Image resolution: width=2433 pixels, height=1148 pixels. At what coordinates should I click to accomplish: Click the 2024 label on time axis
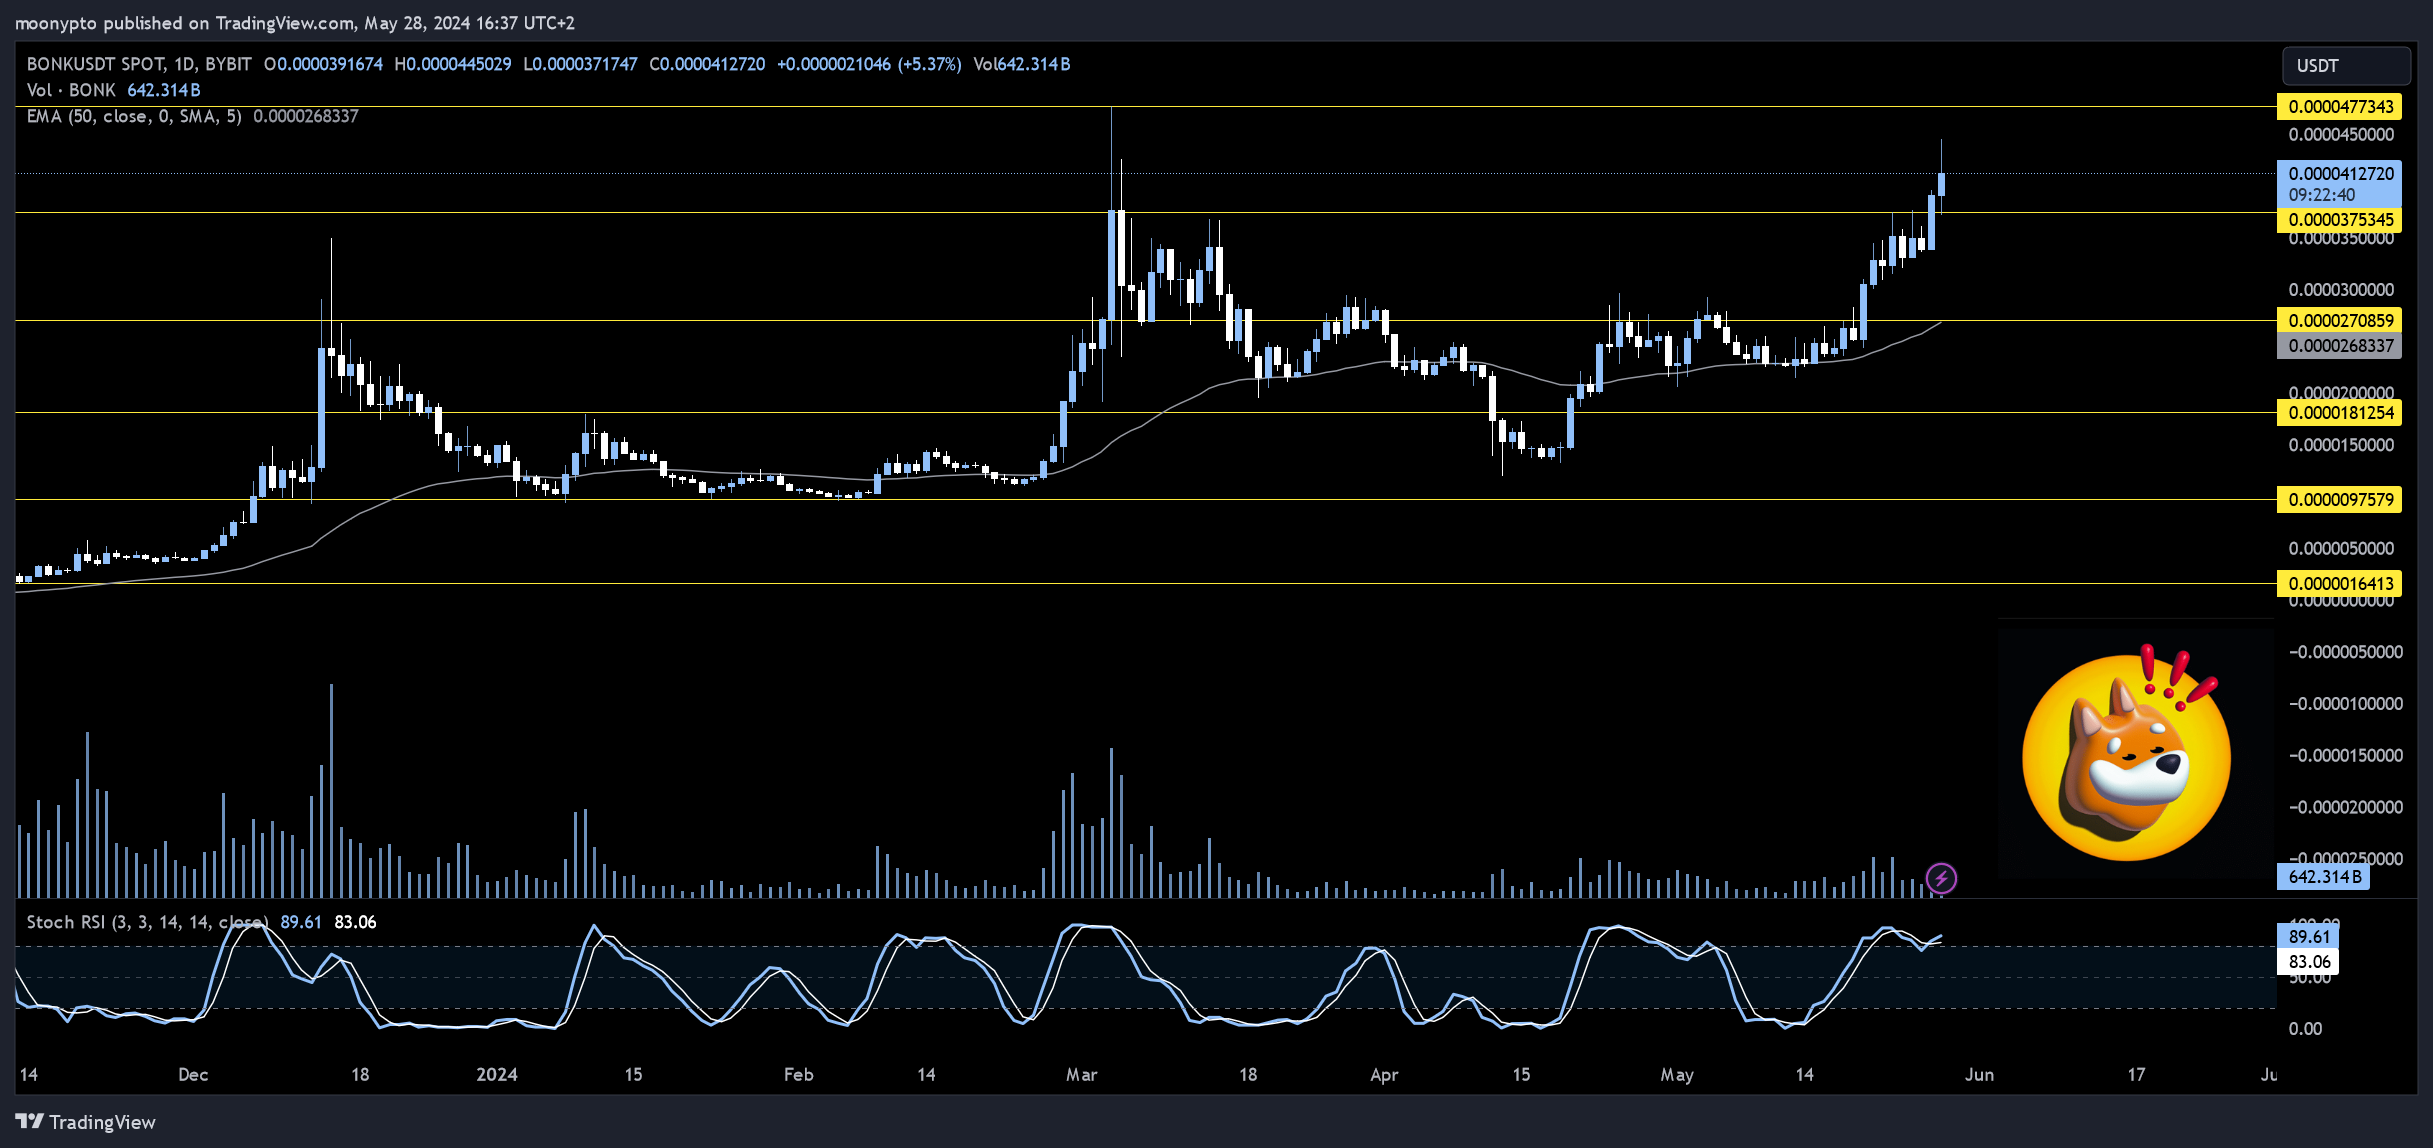[497, 1075]
